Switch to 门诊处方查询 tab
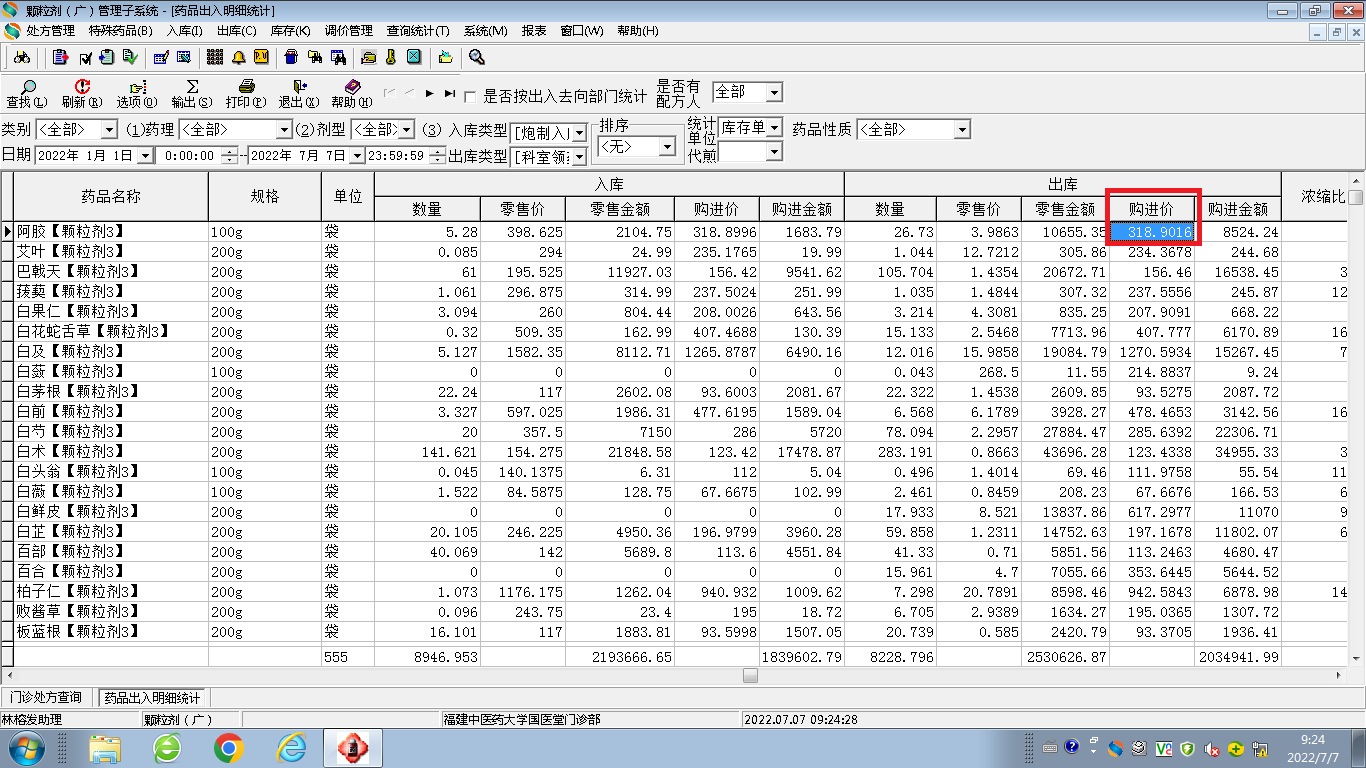Image resolution: width=1366 pixels, height=768 pixels. coord(46,698)
